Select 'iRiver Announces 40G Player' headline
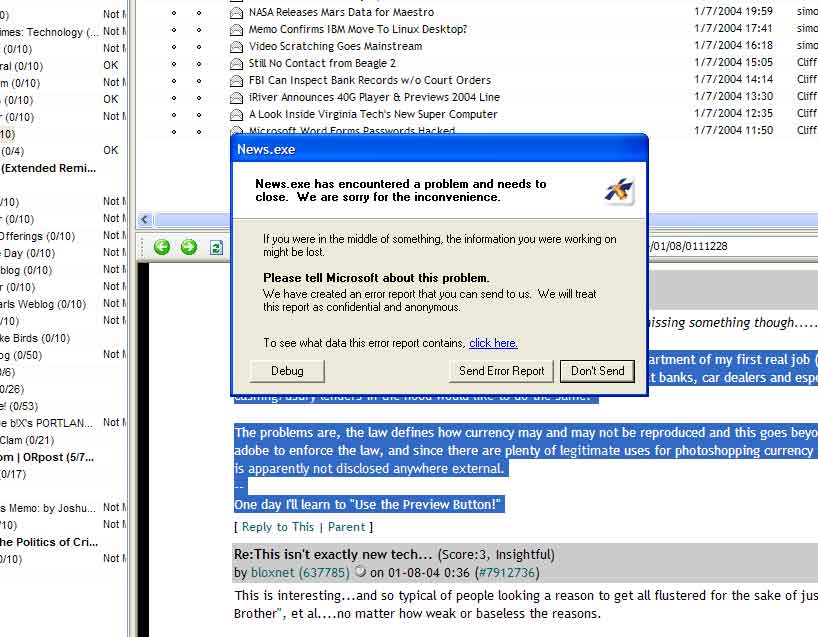818x637 pixels. [374, 97]
